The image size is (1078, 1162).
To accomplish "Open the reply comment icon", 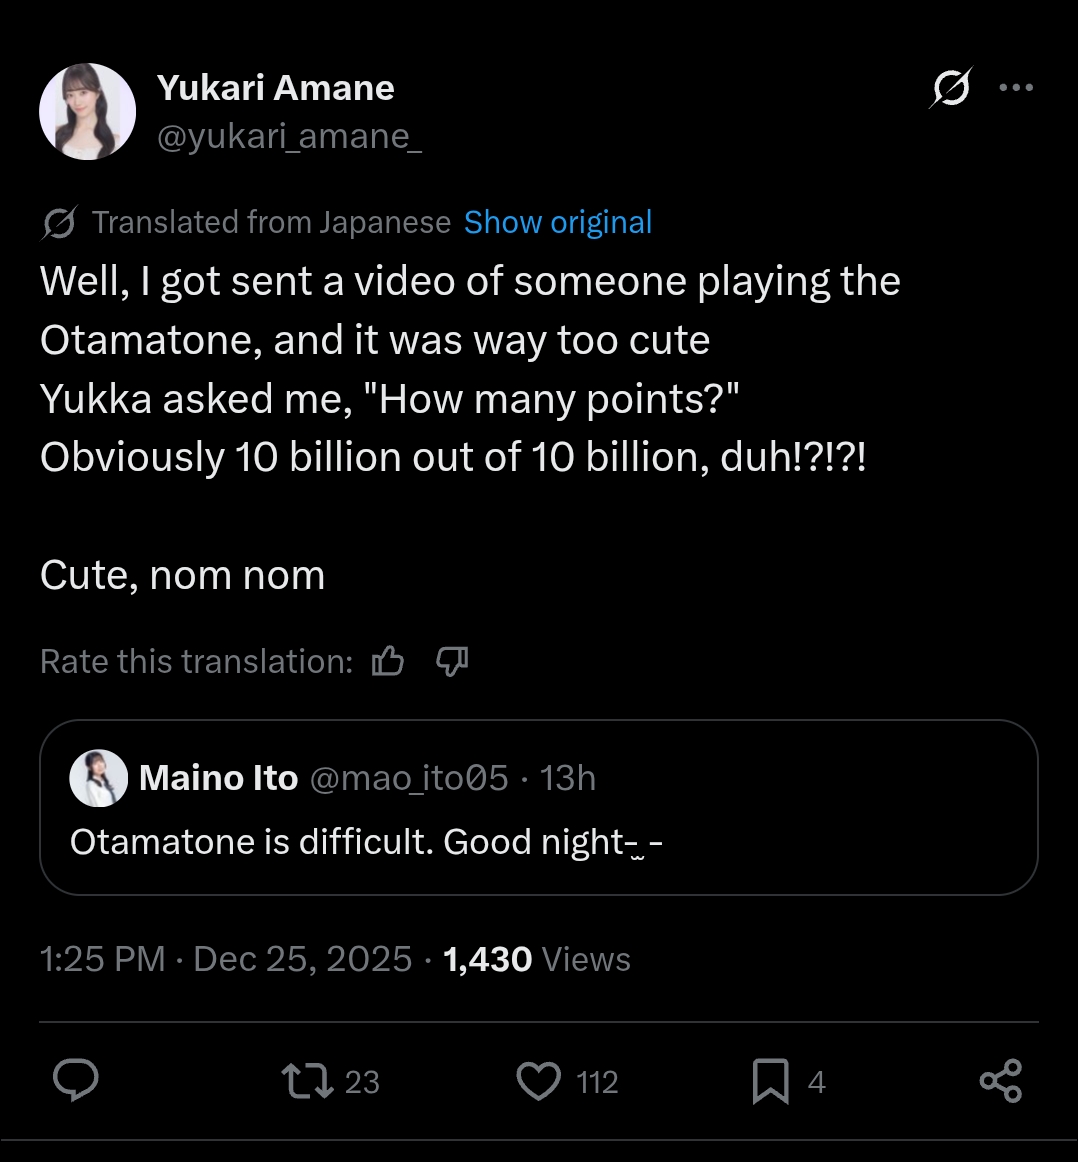I will 75,1081.
